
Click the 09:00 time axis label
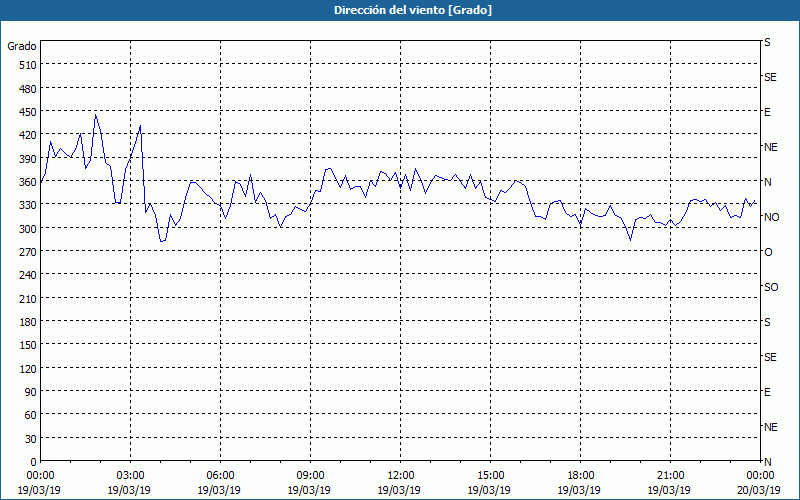(310, 476)
